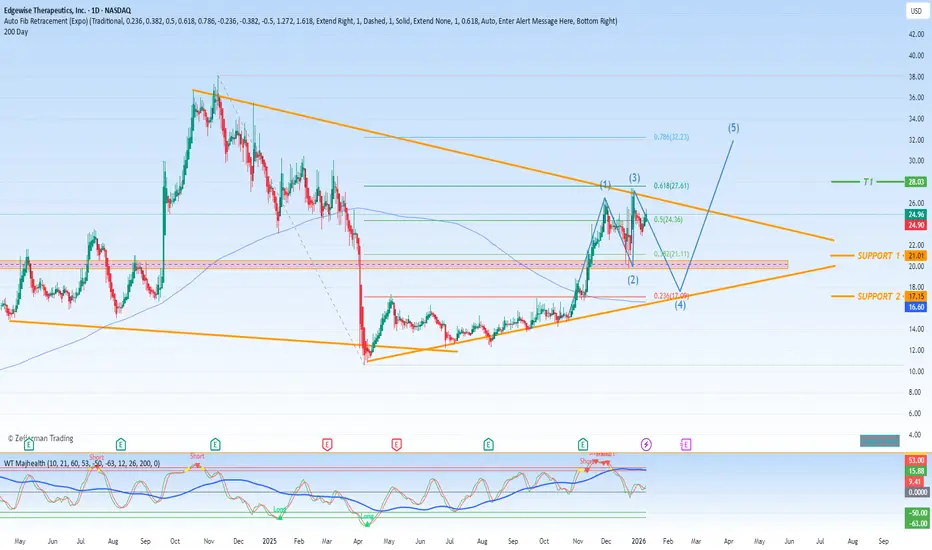This screenshot has height=550, width=932.
Task: Open the green earnings marker above November 2025
Action: [582, 444]
